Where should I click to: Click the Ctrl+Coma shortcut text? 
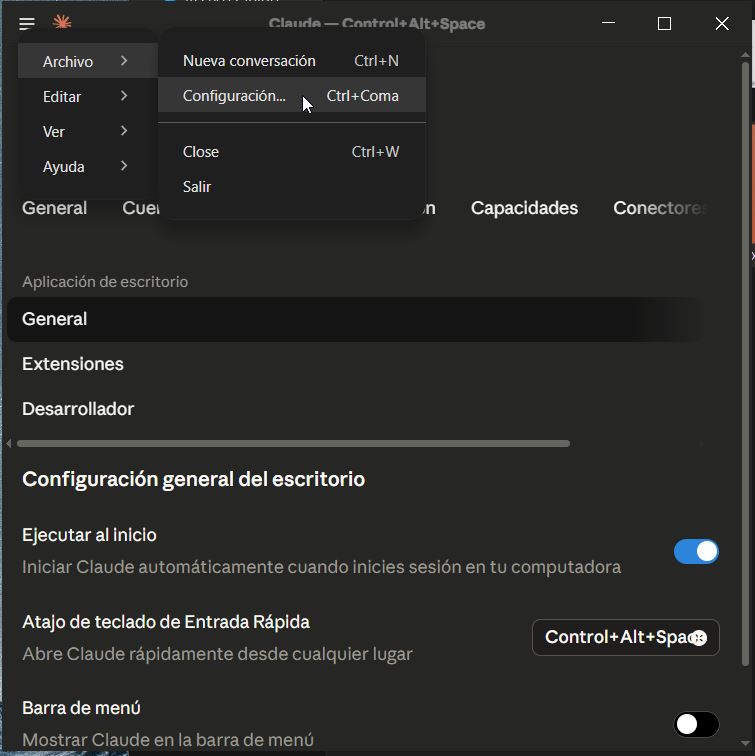(363, 96)
